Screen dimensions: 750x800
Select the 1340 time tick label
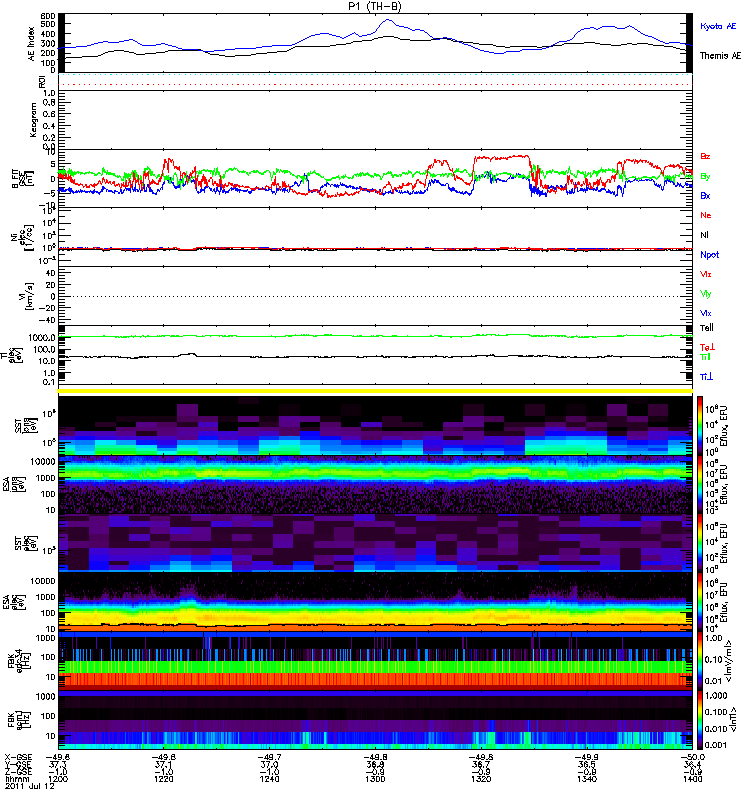point(586,779)
